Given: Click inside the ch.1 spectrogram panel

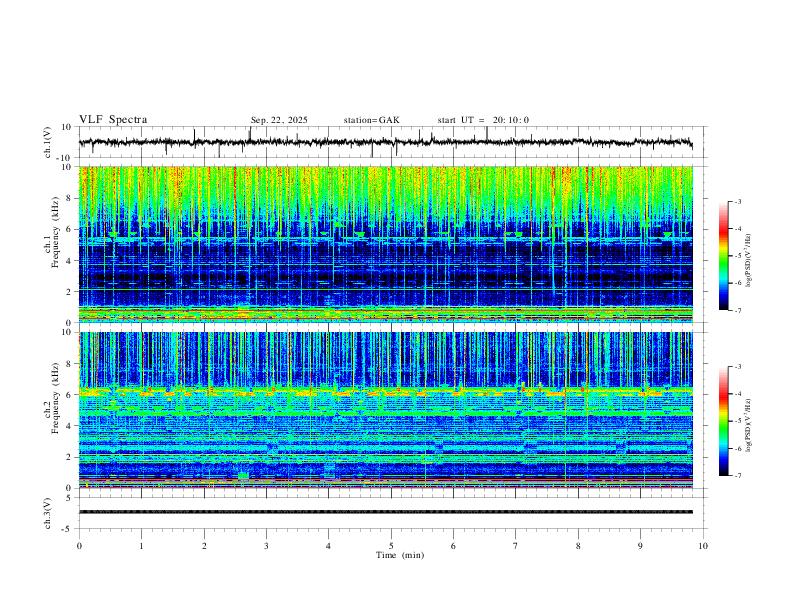Looking at the screenshot, I should 385,244.
